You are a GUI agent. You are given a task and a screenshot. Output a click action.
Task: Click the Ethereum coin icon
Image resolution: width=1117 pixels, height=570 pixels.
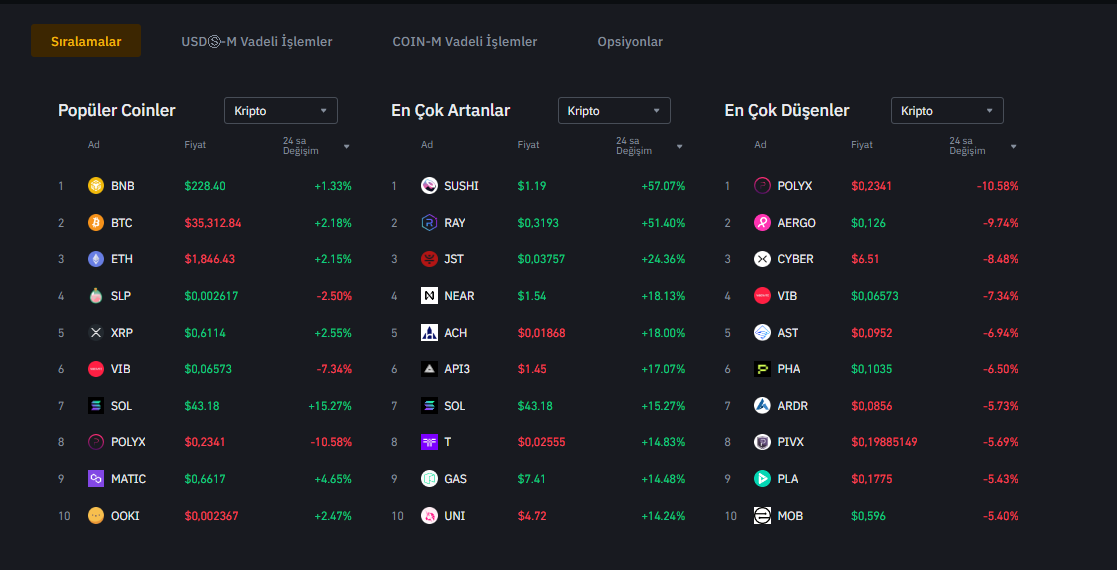coord(96,259)
